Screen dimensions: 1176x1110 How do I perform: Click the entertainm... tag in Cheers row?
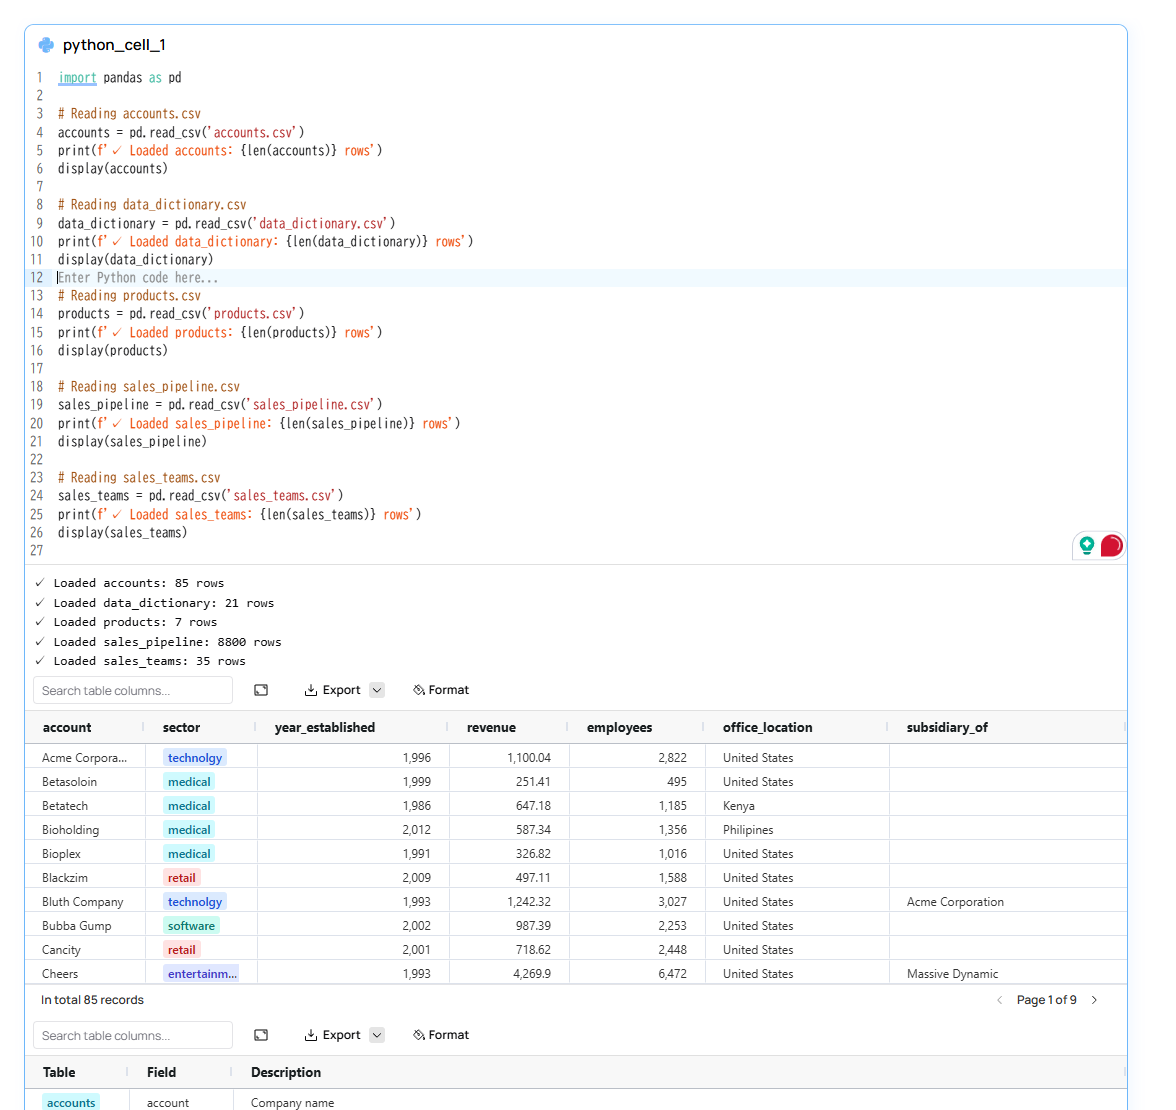coord(202,974)
